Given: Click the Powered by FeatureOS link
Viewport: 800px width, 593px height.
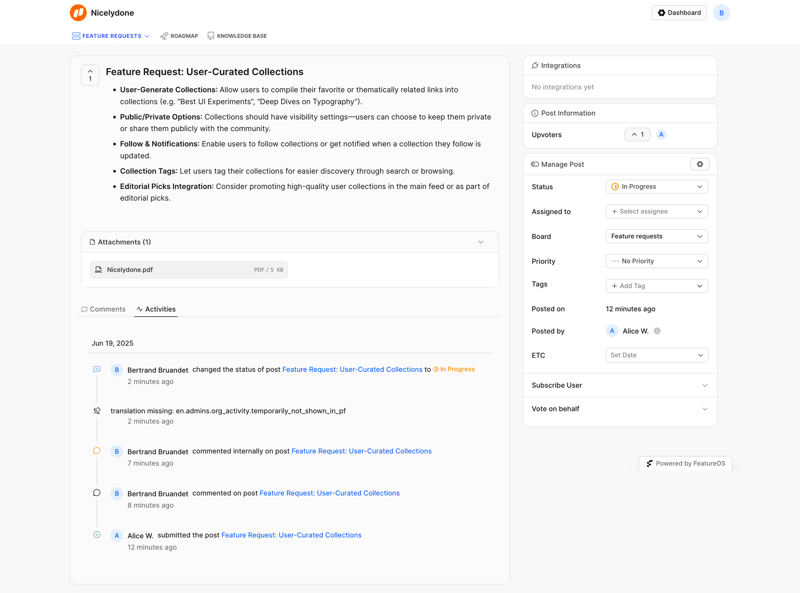Looking at the screenshot, I should 685,464.
